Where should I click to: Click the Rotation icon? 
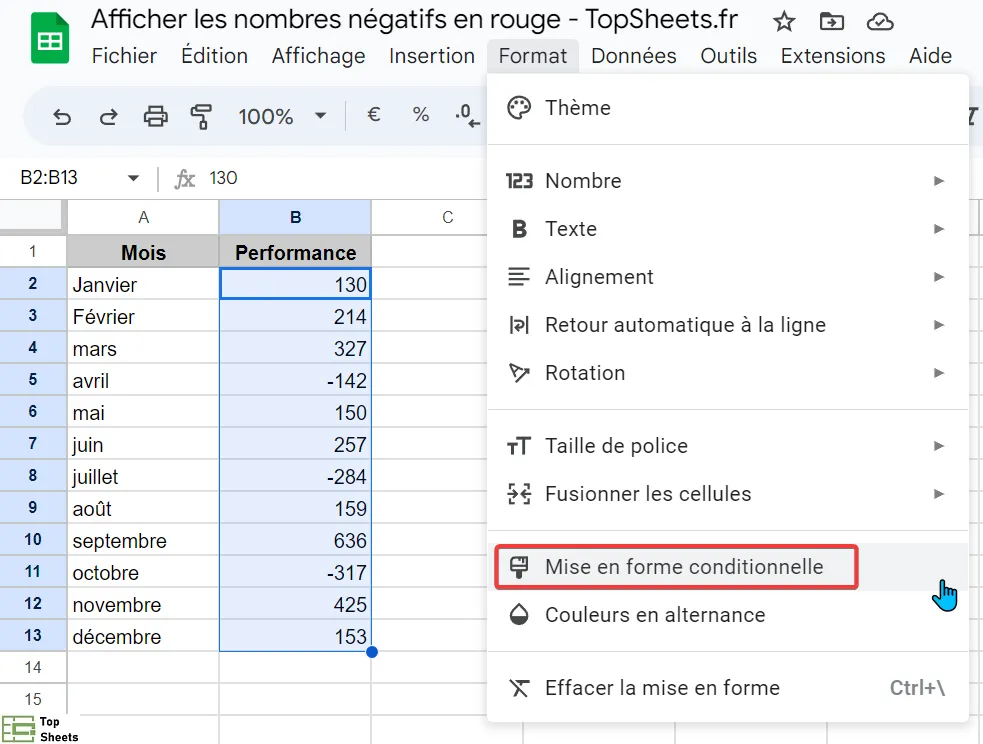click(x=519, y=373)
